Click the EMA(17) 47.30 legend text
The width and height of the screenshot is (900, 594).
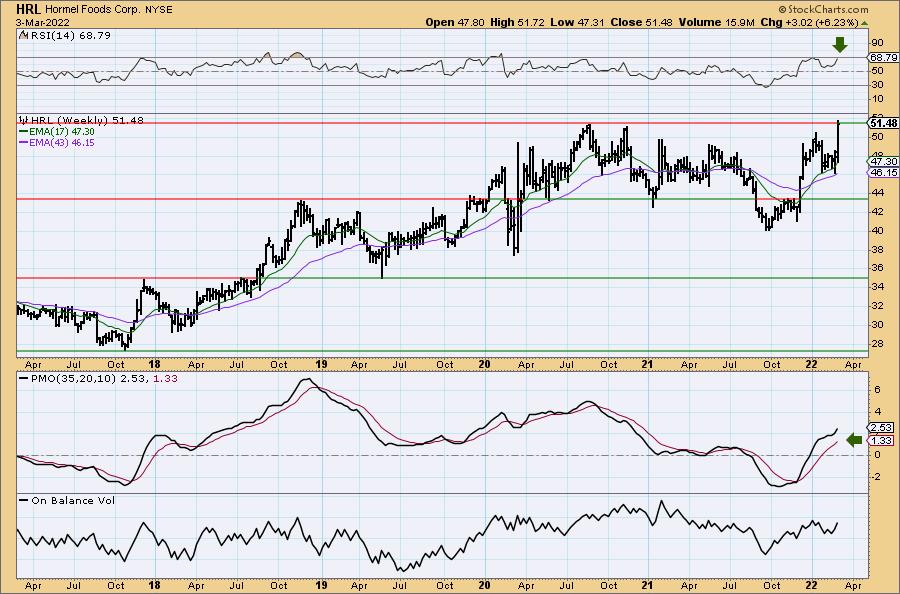click(62, 131)
